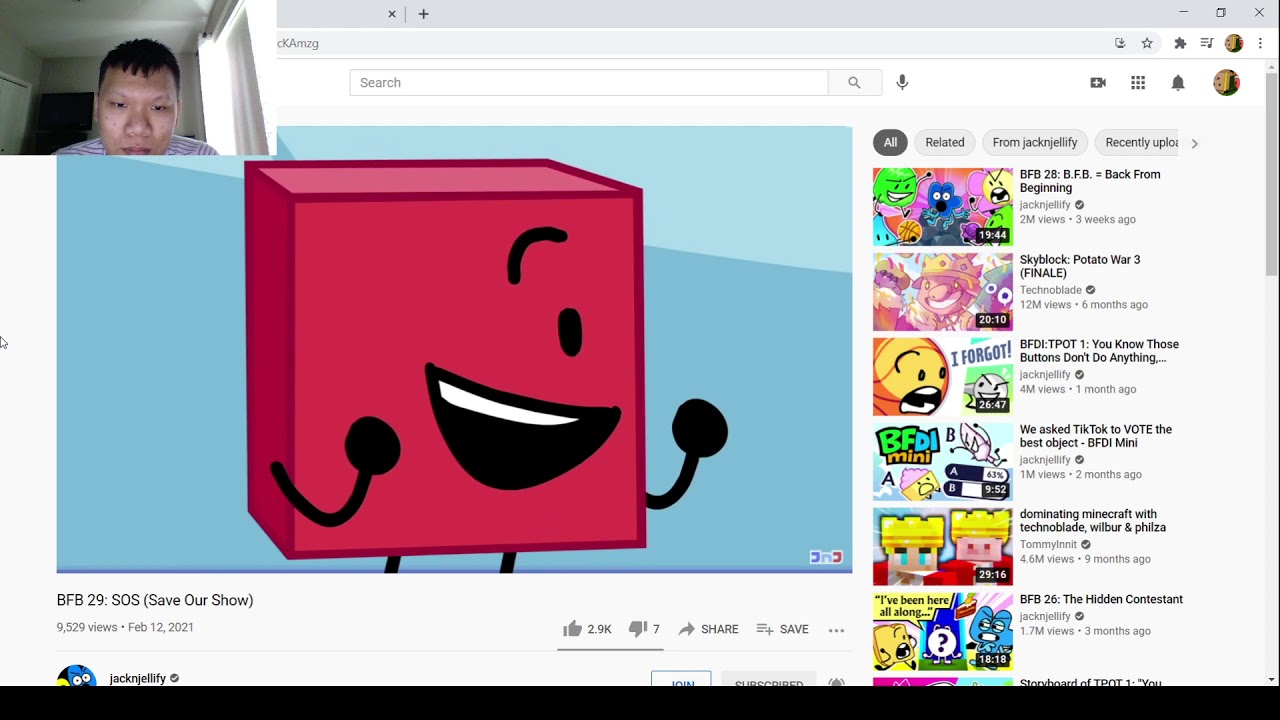The height and width of the screenshot is (720, 1280).
Task: Select the Related filter chip
Action: (945, 143)
